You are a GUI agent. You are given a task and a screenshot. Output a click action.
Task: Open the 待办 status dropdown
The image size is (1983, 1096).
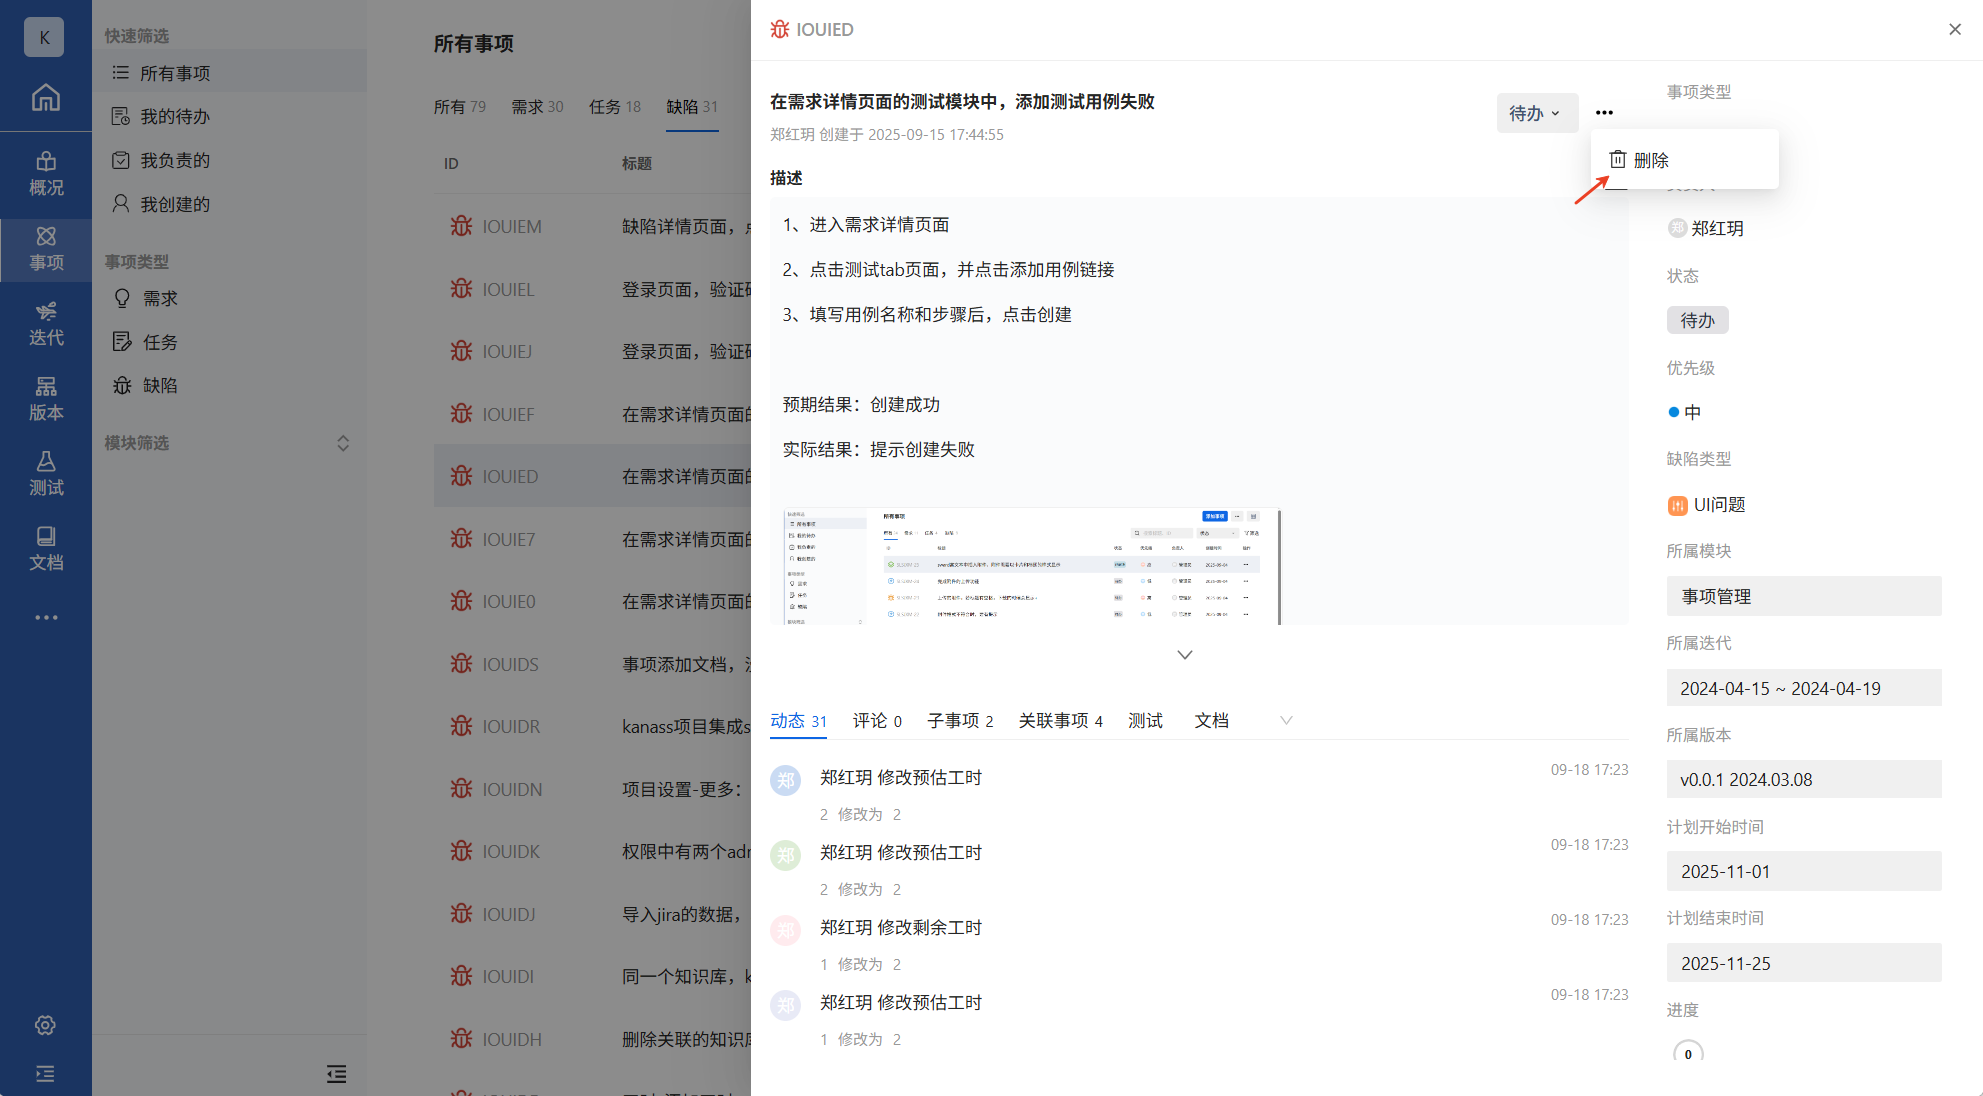point(1536,113)
